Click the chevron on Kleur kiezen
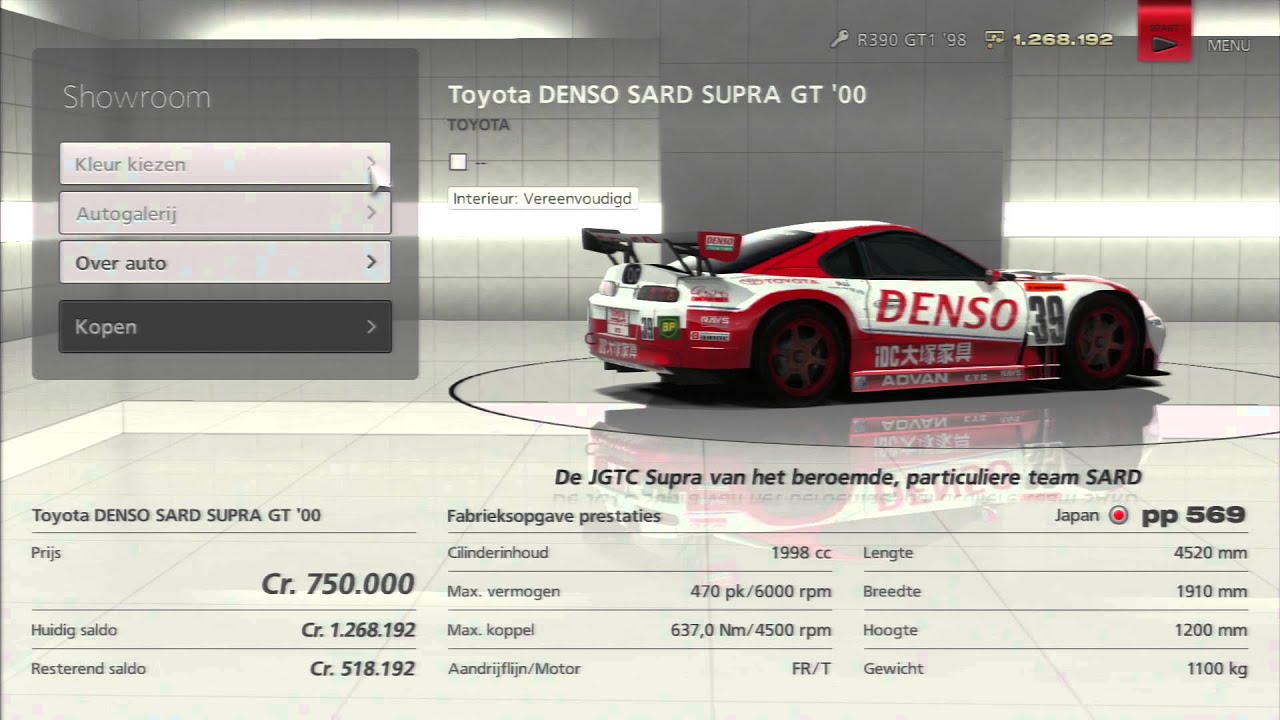Image resolution: width=1280 pixels, height=720 pixels. pyautogui.click(x=371, y=163)
